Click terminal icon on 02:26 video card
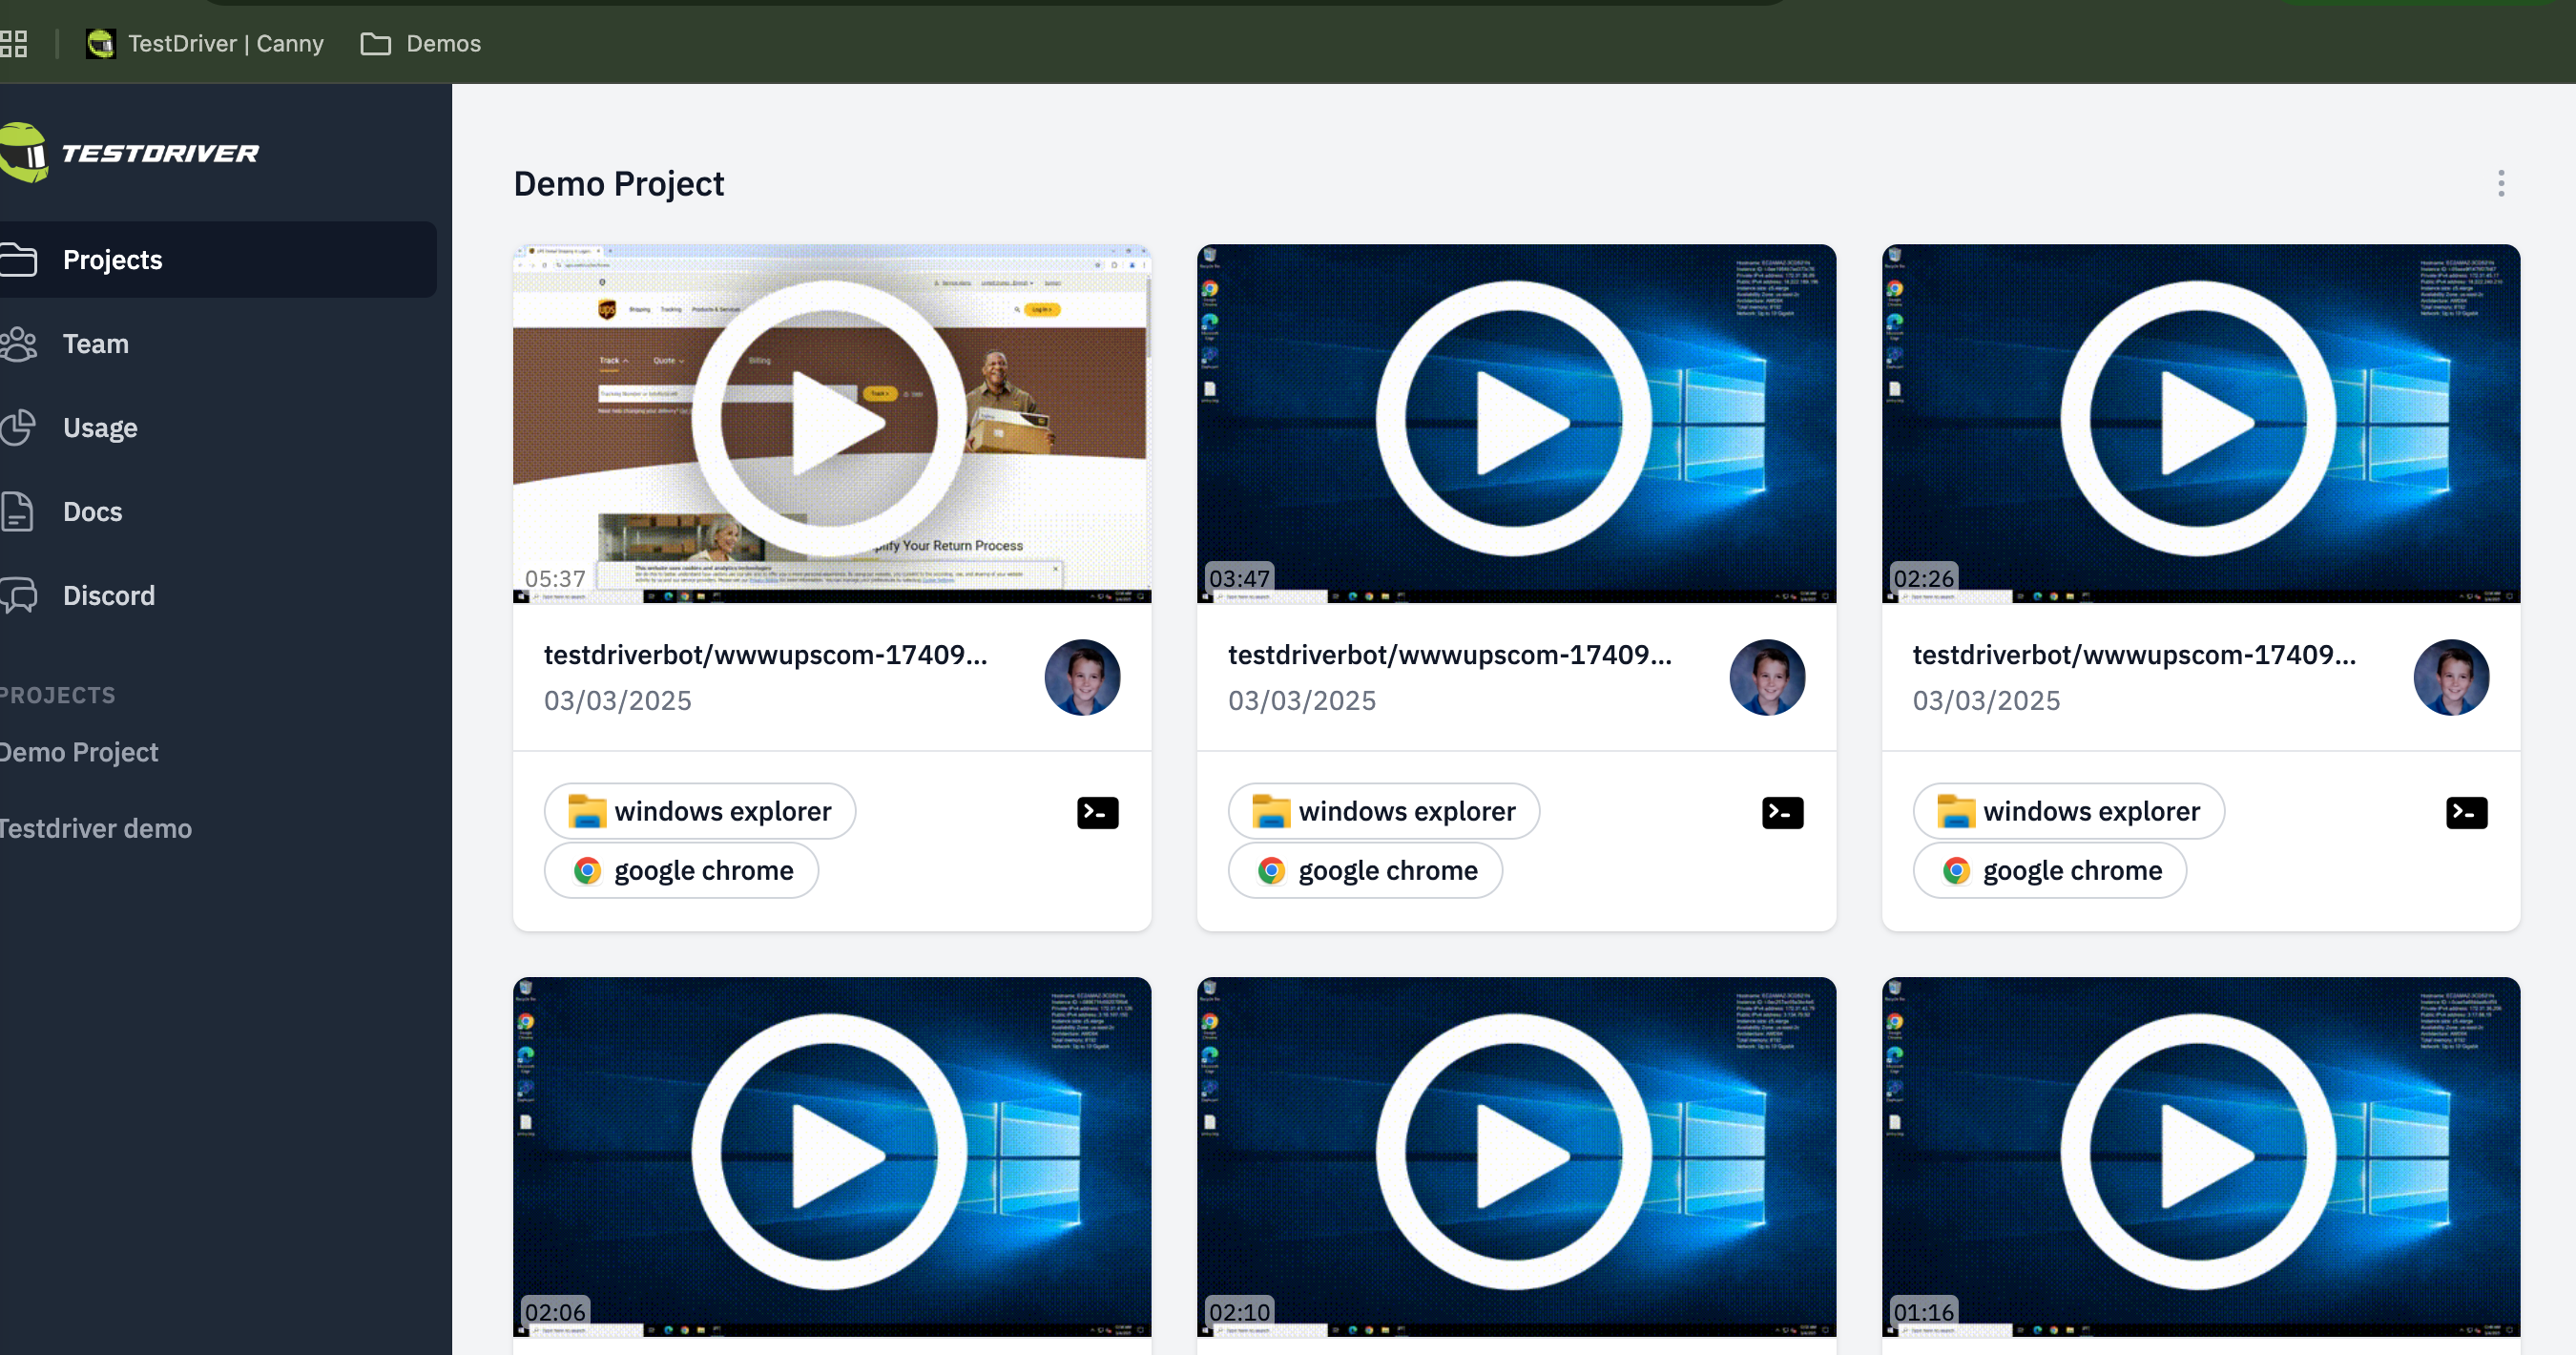The height and width of the screenshot is (1355, 2576). [x=2466, y=813]
